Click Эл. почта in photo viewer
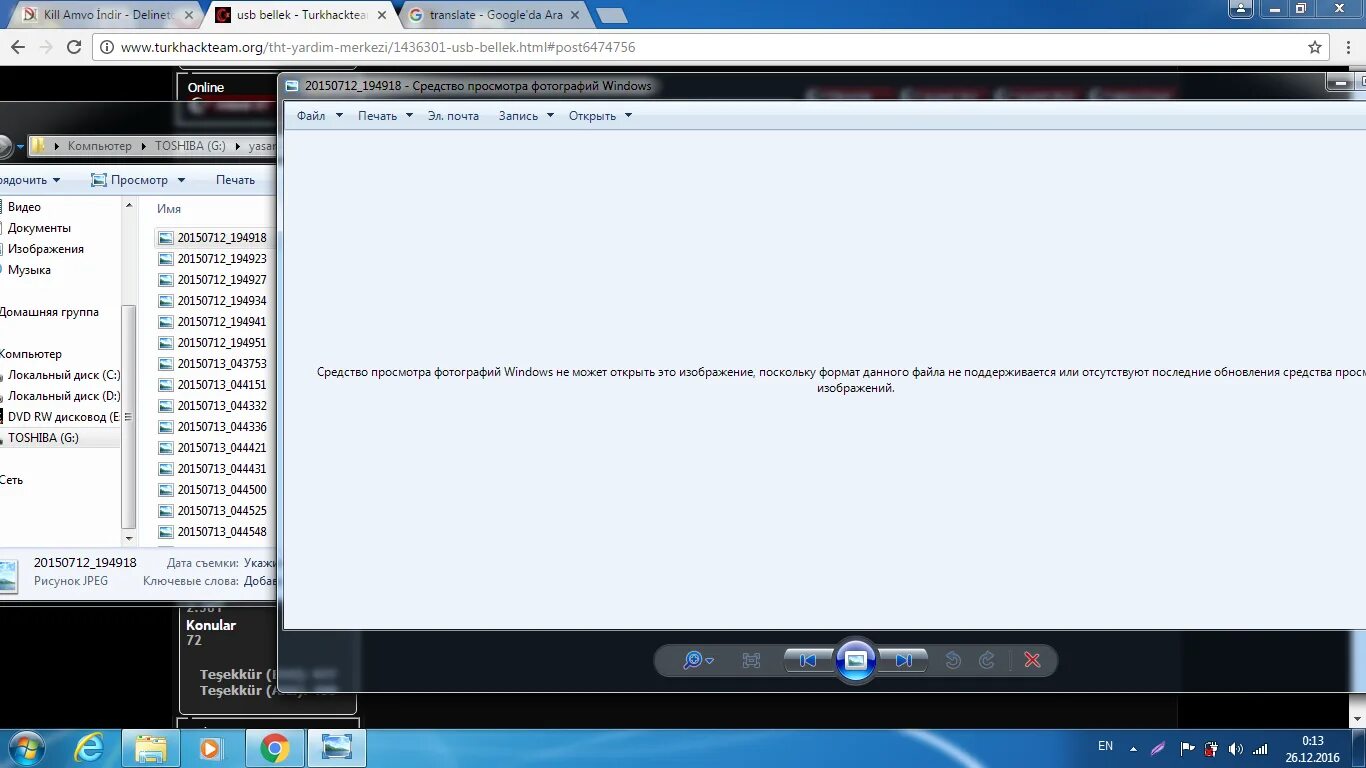This screenshot has height=768, width=1366. (x=453, y=116)
